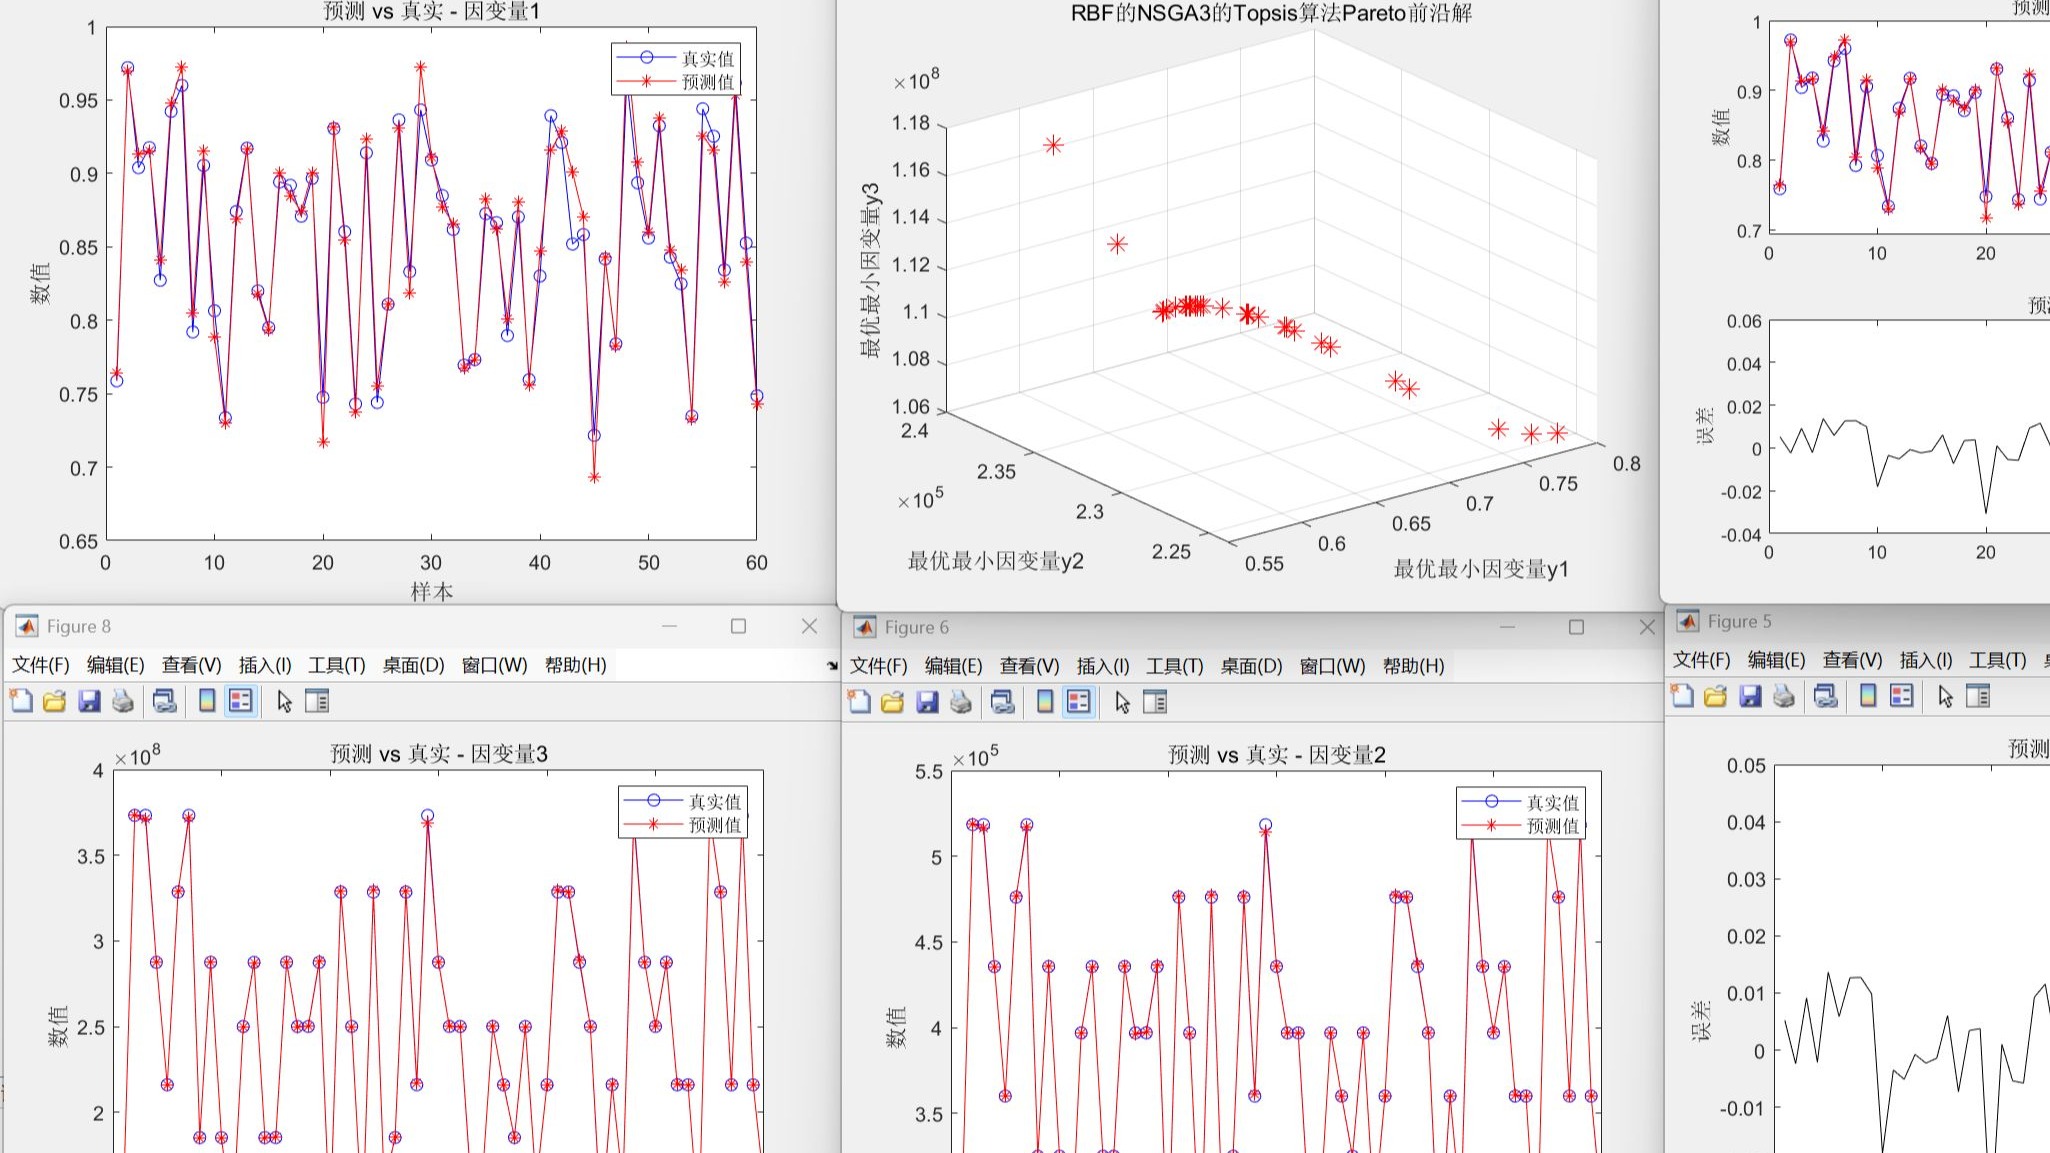Open the 插入(I) menu in Figure 6
2050x1153 pixels.
tap(1100, 665)
